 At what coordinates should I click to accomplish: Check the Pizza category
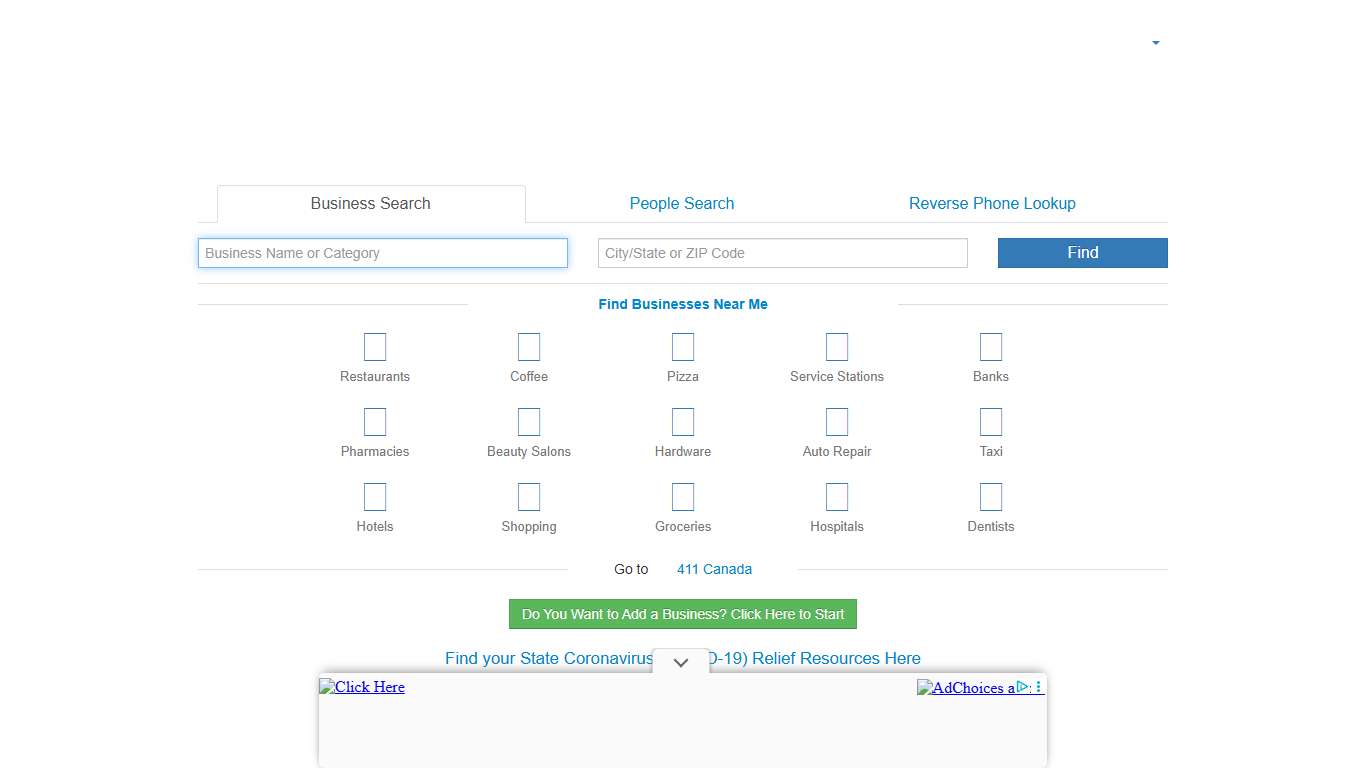click(x=683, y=347)
